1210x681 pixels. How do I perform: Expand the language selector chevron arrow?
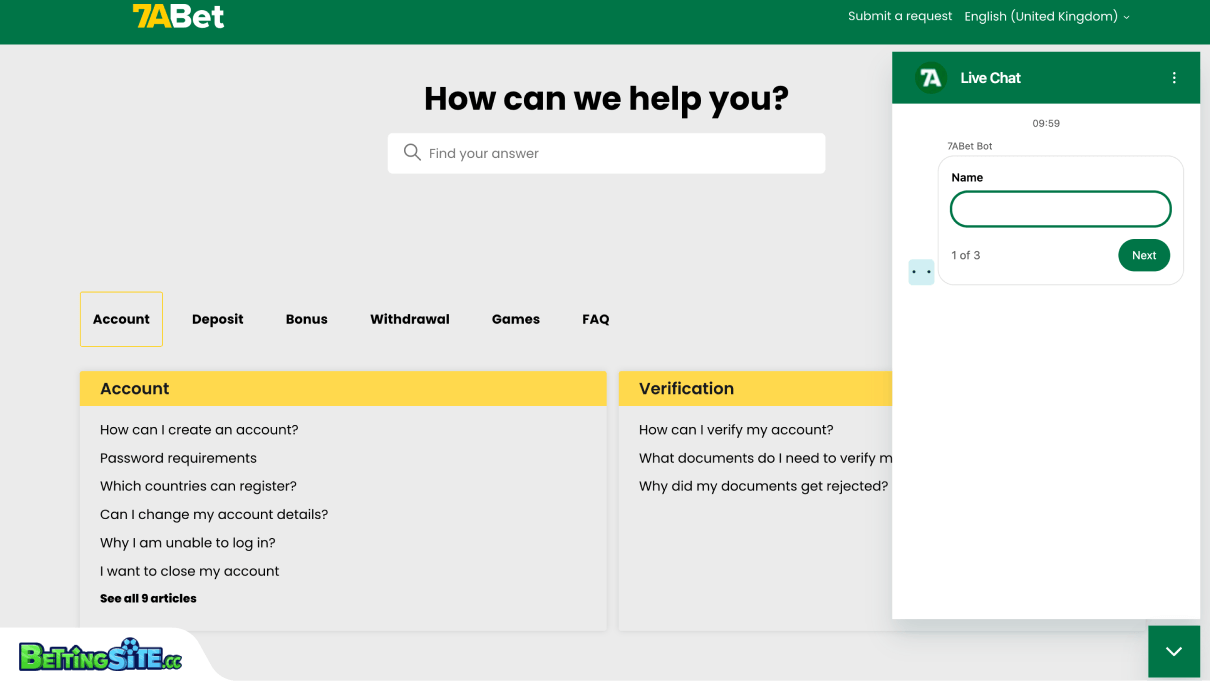point(1127,17)
